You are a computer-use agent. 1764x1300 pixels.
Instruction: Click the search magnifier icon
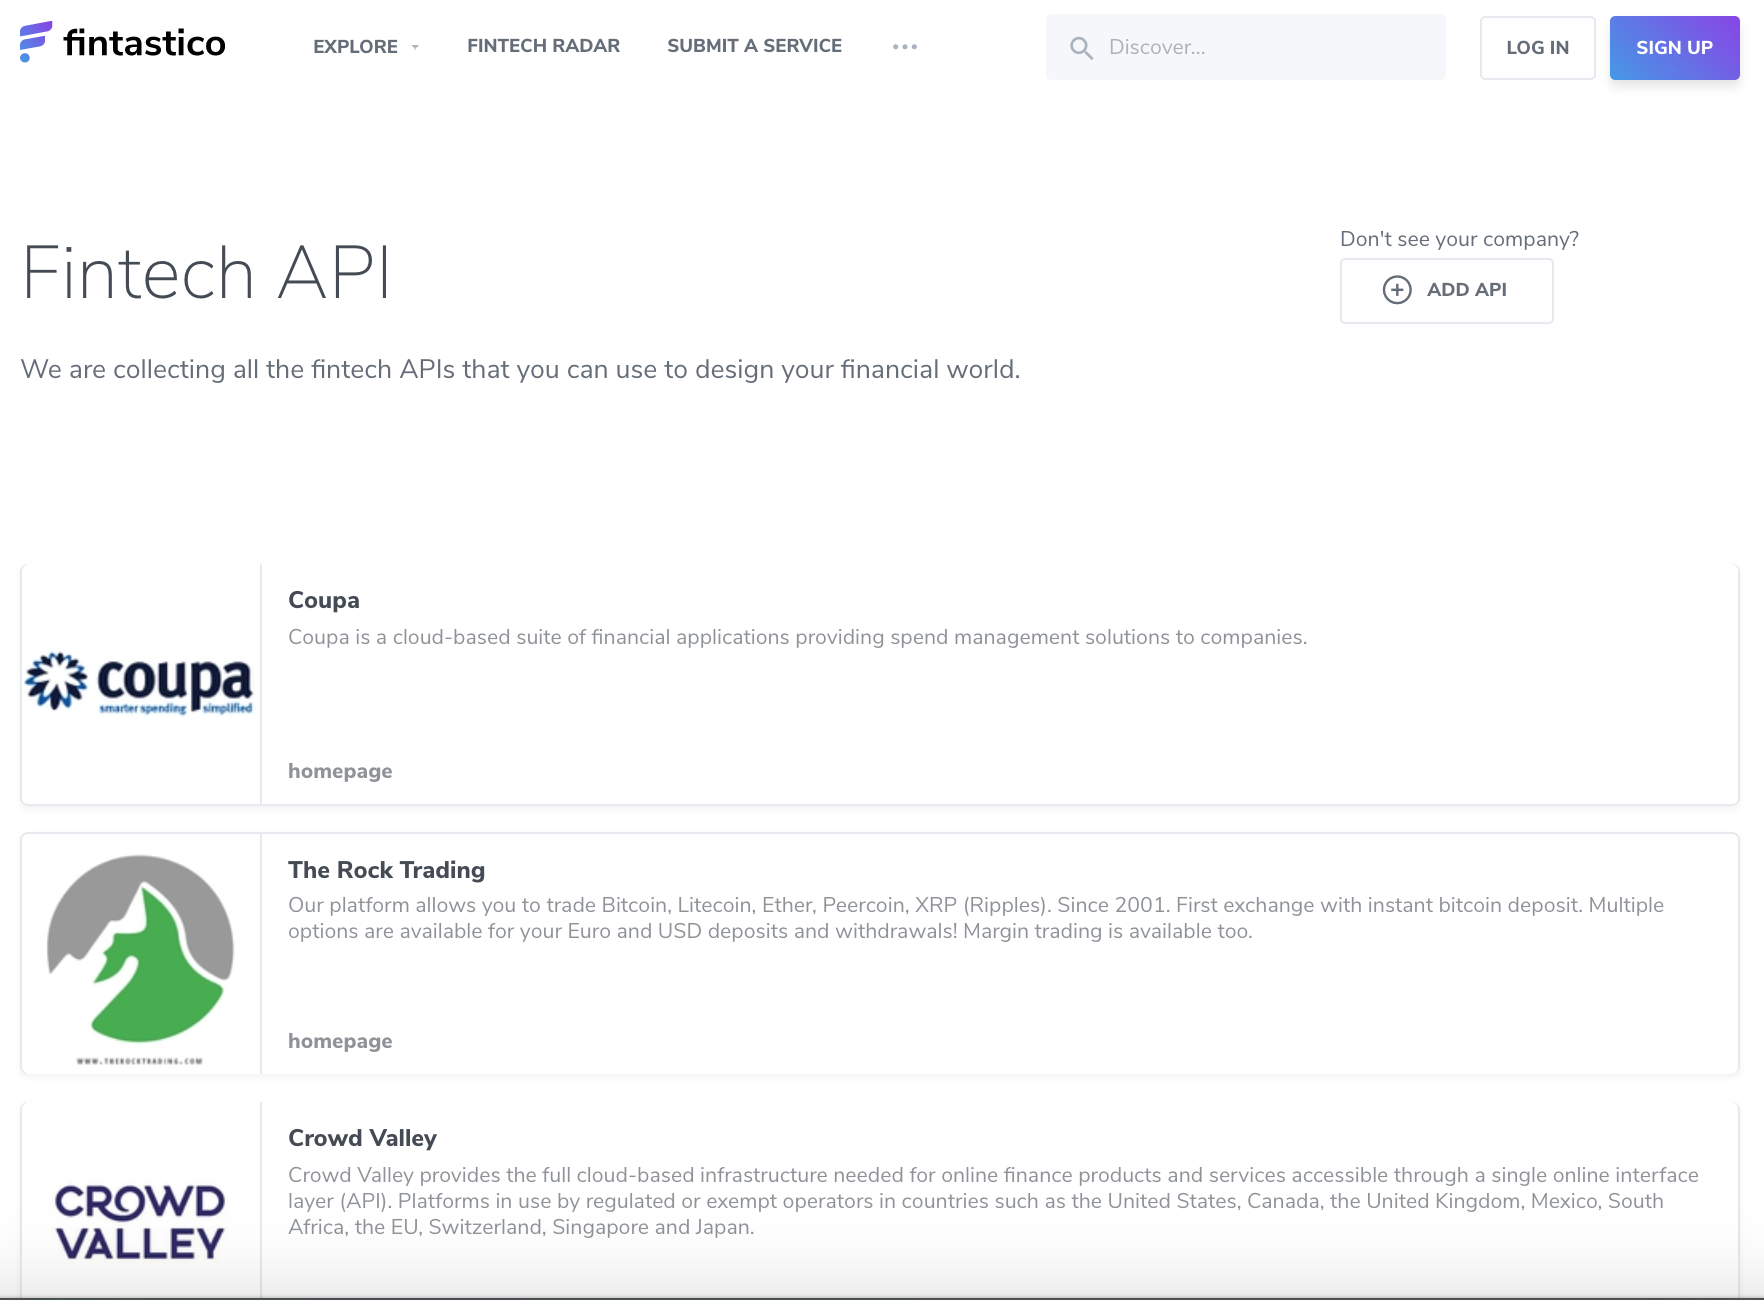[1081, 47]
